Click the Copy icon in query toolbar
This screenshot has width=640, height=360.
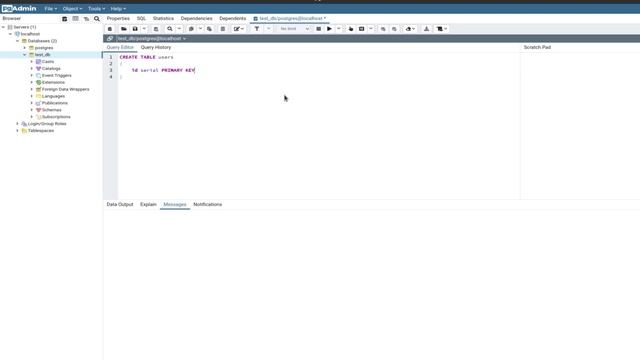(x=191, y=29)
